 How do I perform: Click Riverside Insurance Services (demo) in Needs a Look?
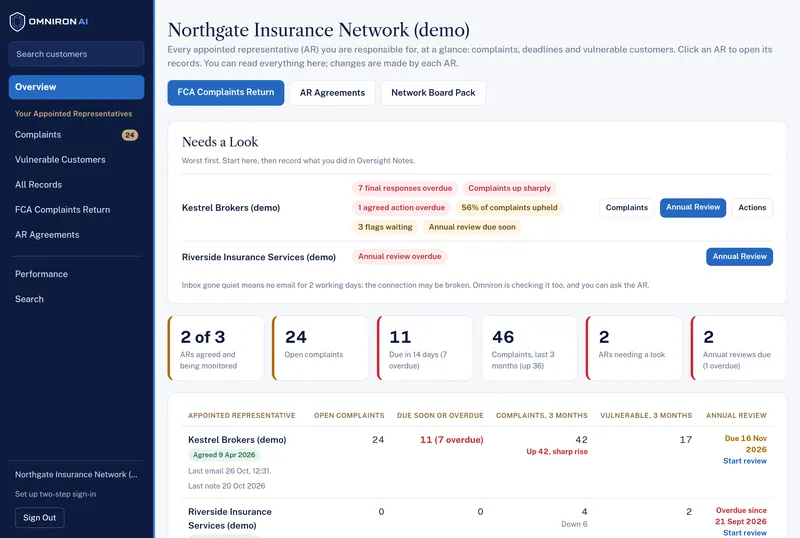(x=259, y=257)
